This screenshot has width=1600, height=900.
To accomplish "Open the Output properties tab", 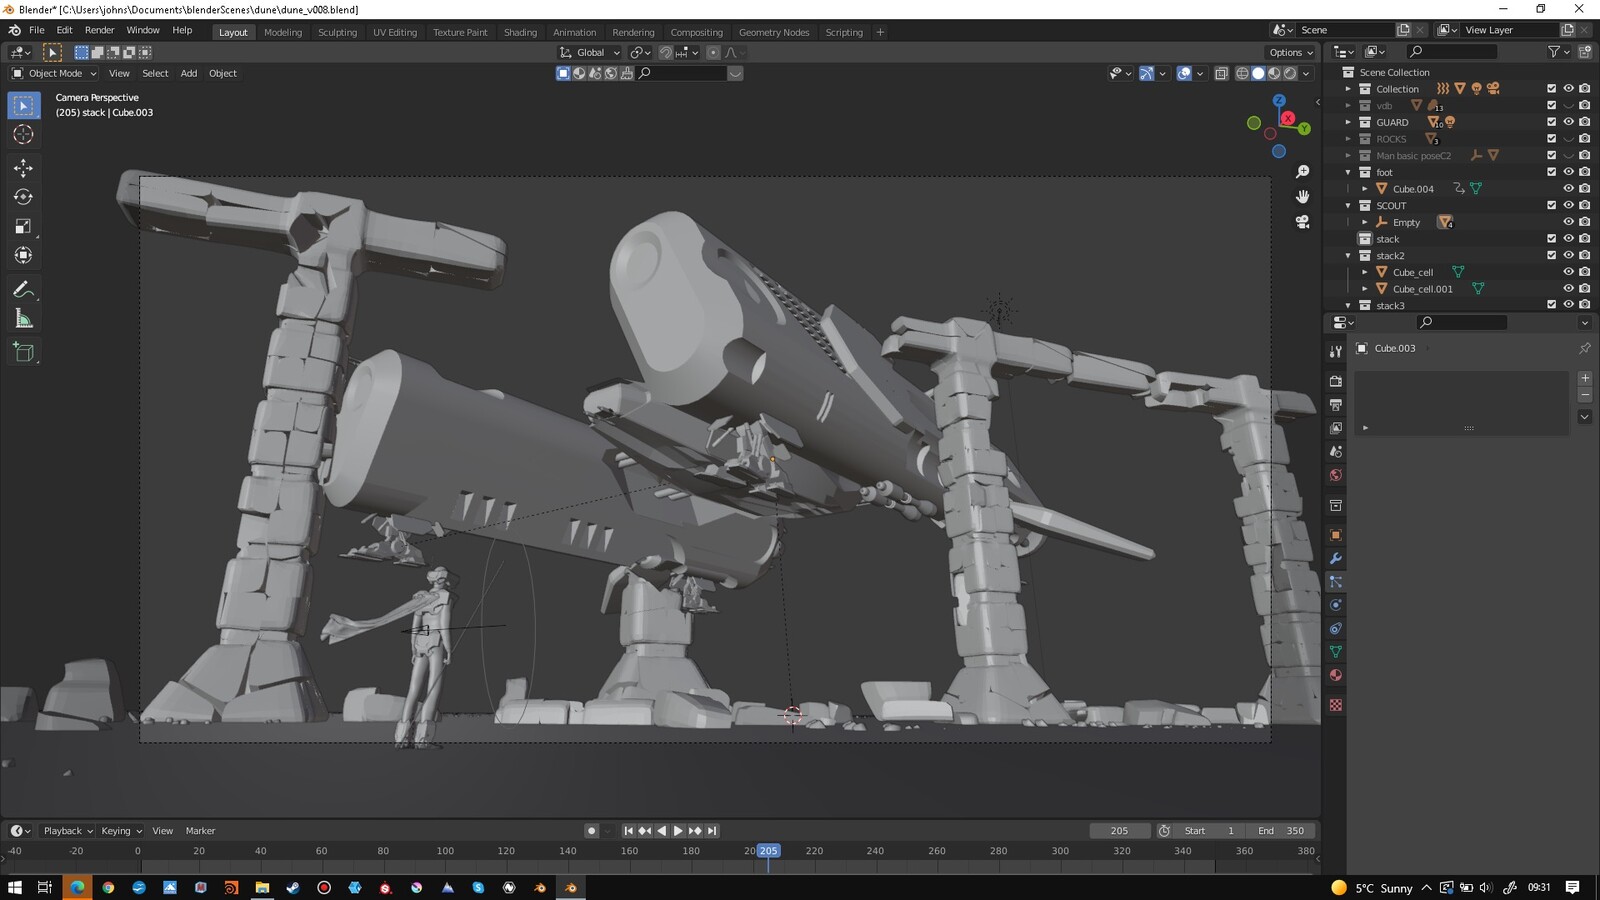I will click(x=1335, y=405).
